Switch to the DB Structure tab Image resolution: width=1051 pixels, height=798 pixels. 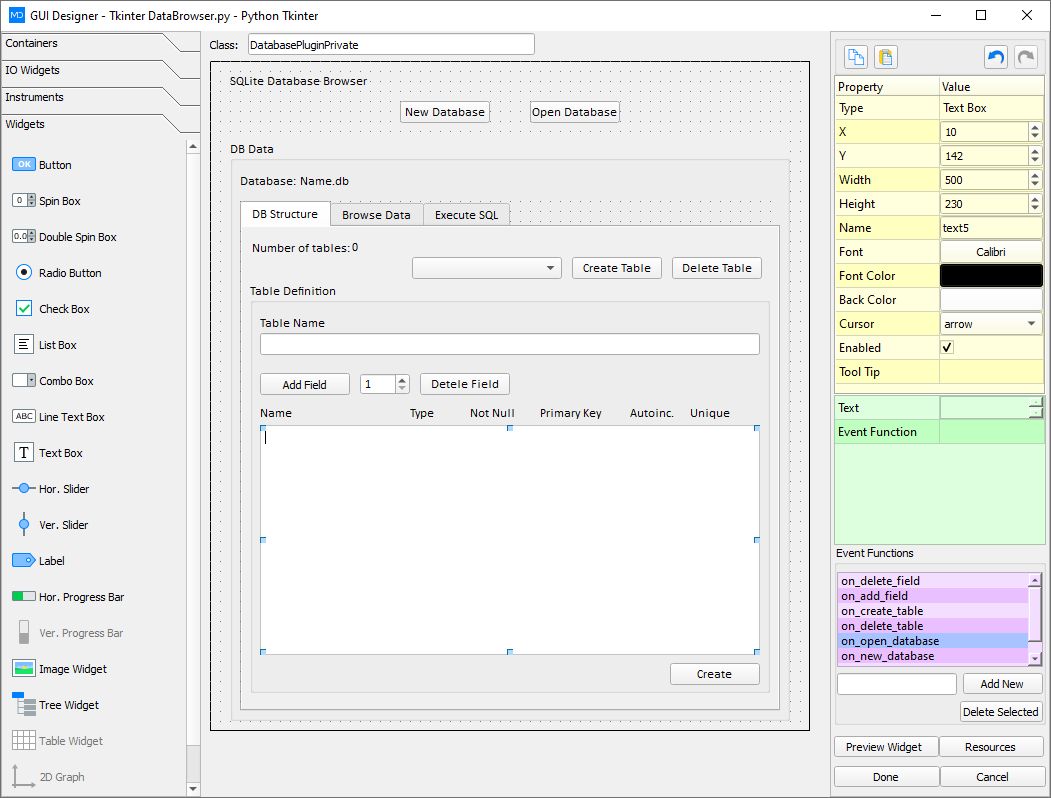(x=285, y=214)
